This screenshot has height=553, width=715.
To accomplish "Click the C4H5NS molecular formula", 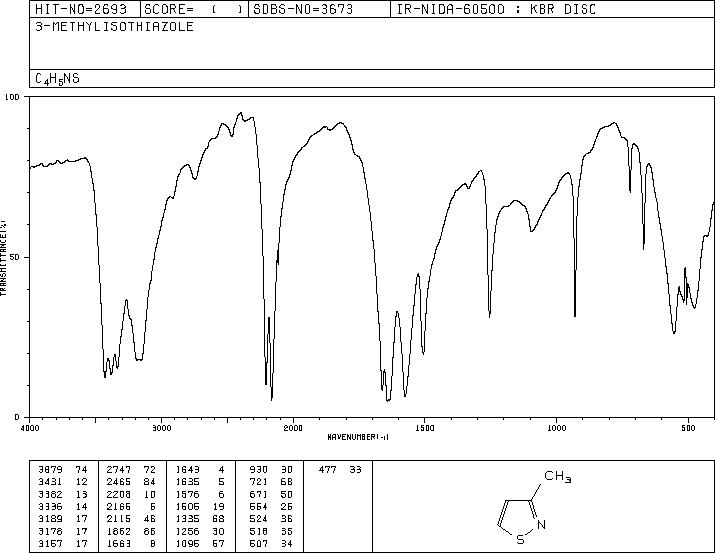I will coord(57,79).
